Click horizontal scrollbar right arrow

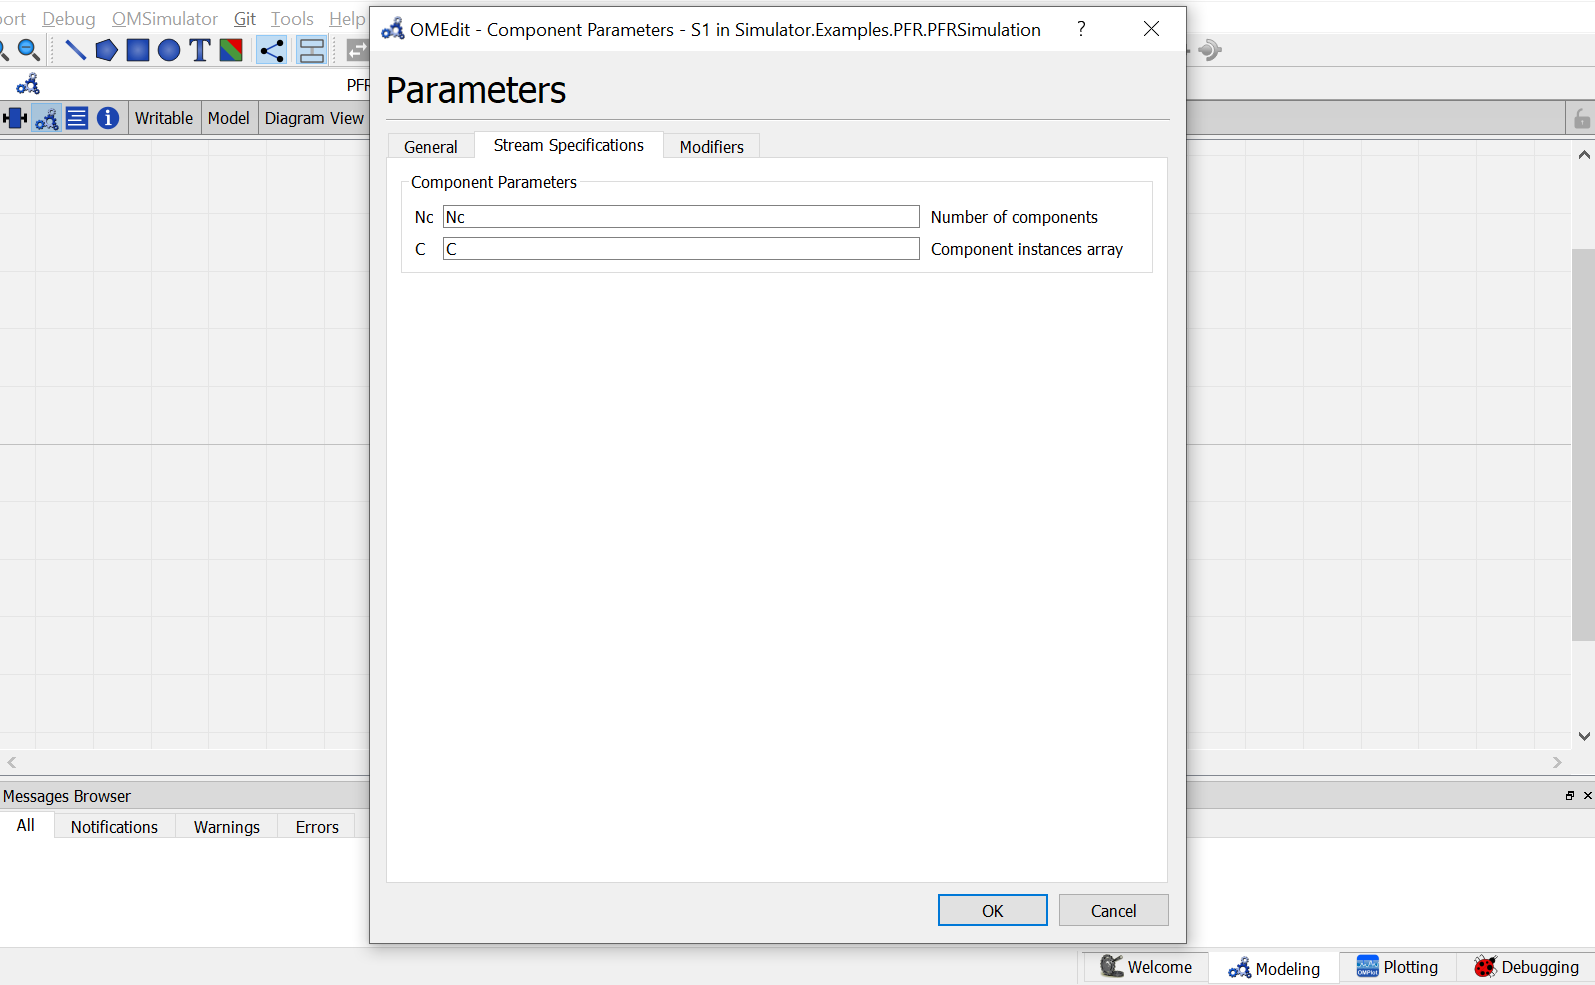pyautogui.click(x=1557, y=762)
